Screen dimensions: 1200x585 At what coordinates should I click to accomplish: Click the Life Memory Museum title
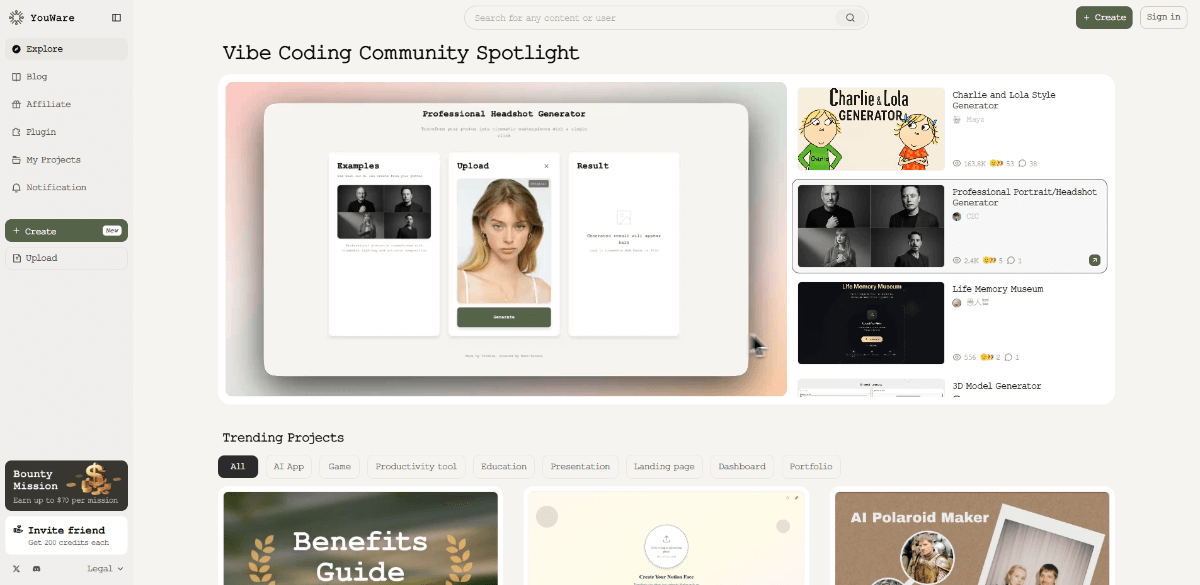[997, 289]
